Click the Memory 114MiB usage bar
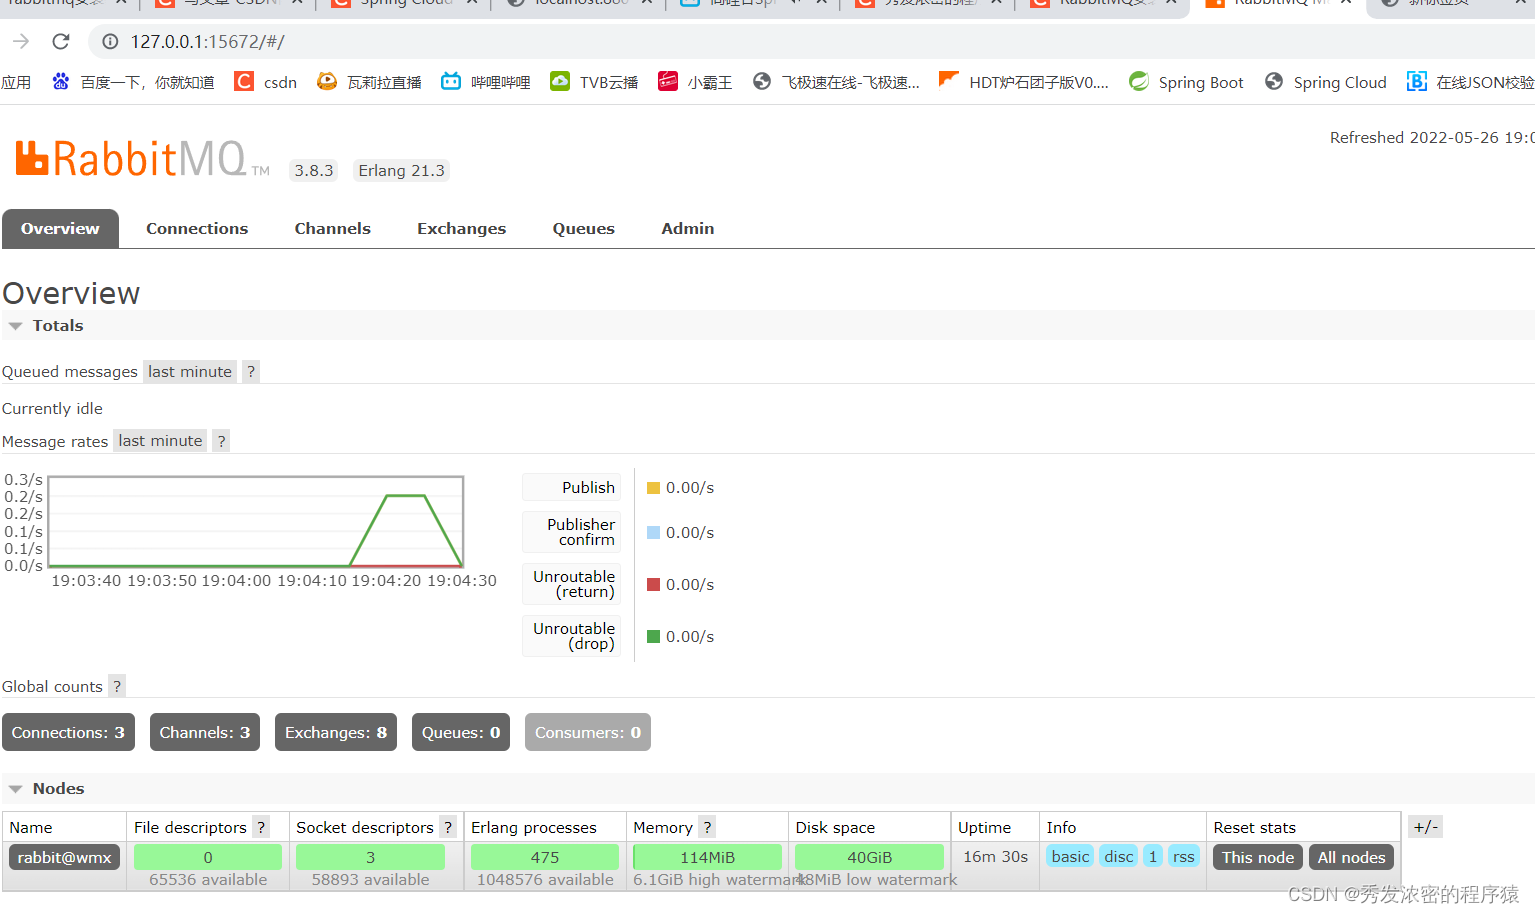 tap(707, 857)
